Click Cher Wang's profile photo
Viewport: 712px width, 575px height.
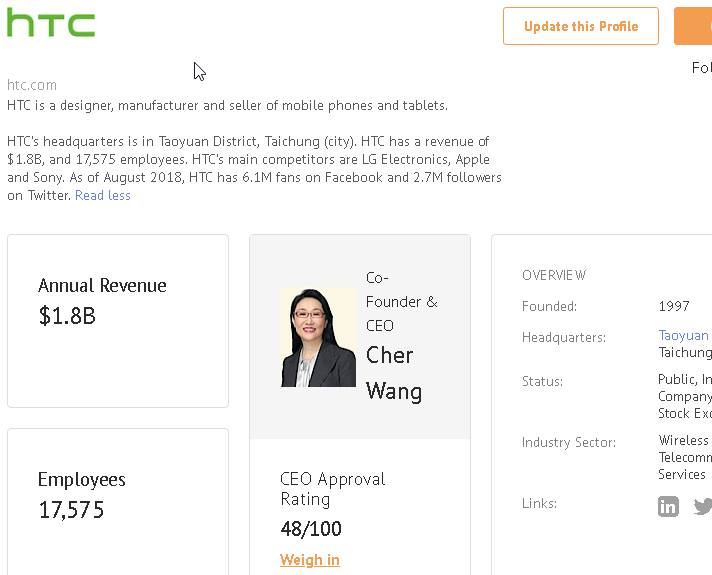coord(318,337)
